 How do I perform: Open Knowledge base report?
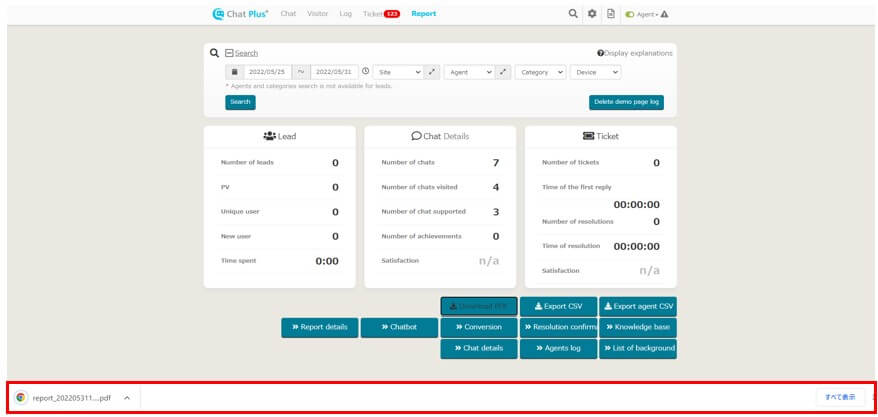click(638, 327)
